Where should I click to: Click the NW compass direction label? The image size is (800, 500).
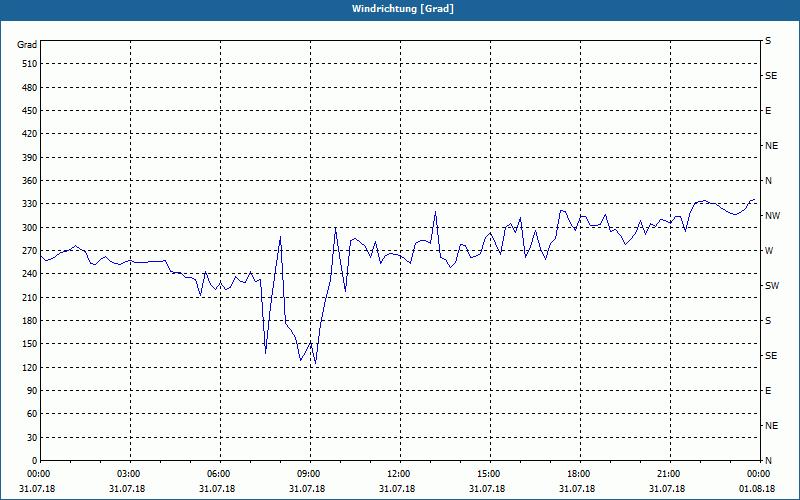click(x=772, y=216)
